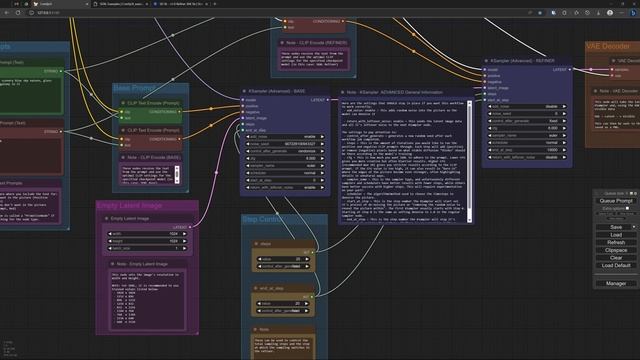Click noise_seed value field in KSampler BASE
This screenshot has height=360, width=640.
(x=284, y=144)
